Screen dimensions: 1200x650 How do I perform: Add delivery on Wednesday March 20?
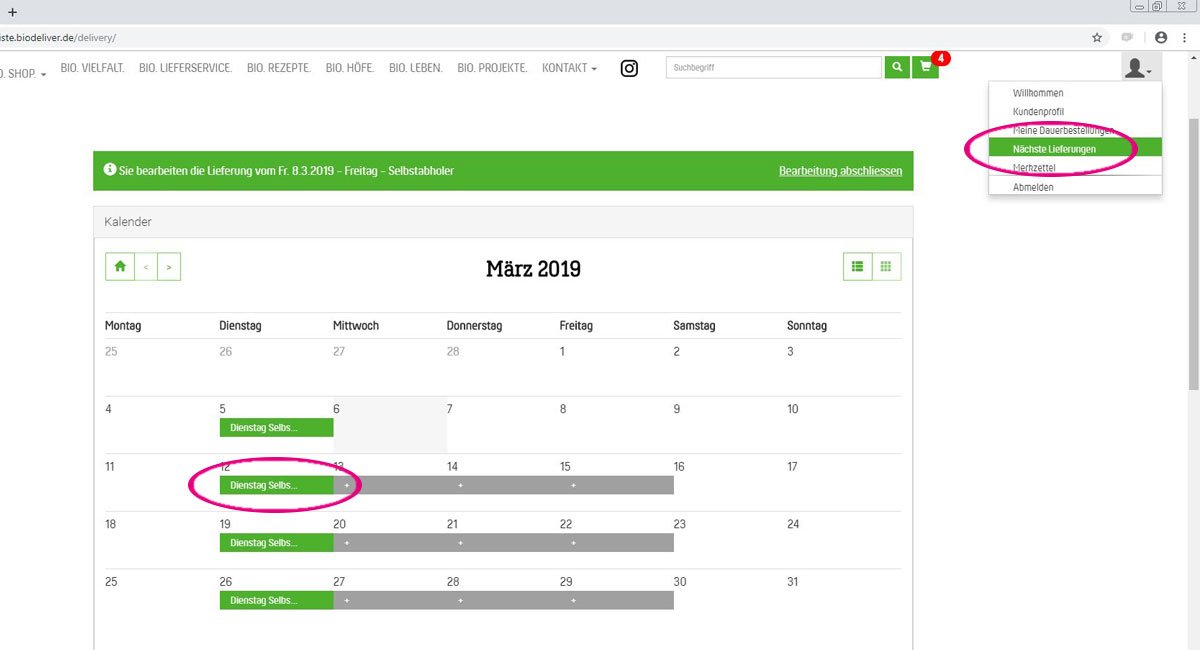tap(347, 543)
